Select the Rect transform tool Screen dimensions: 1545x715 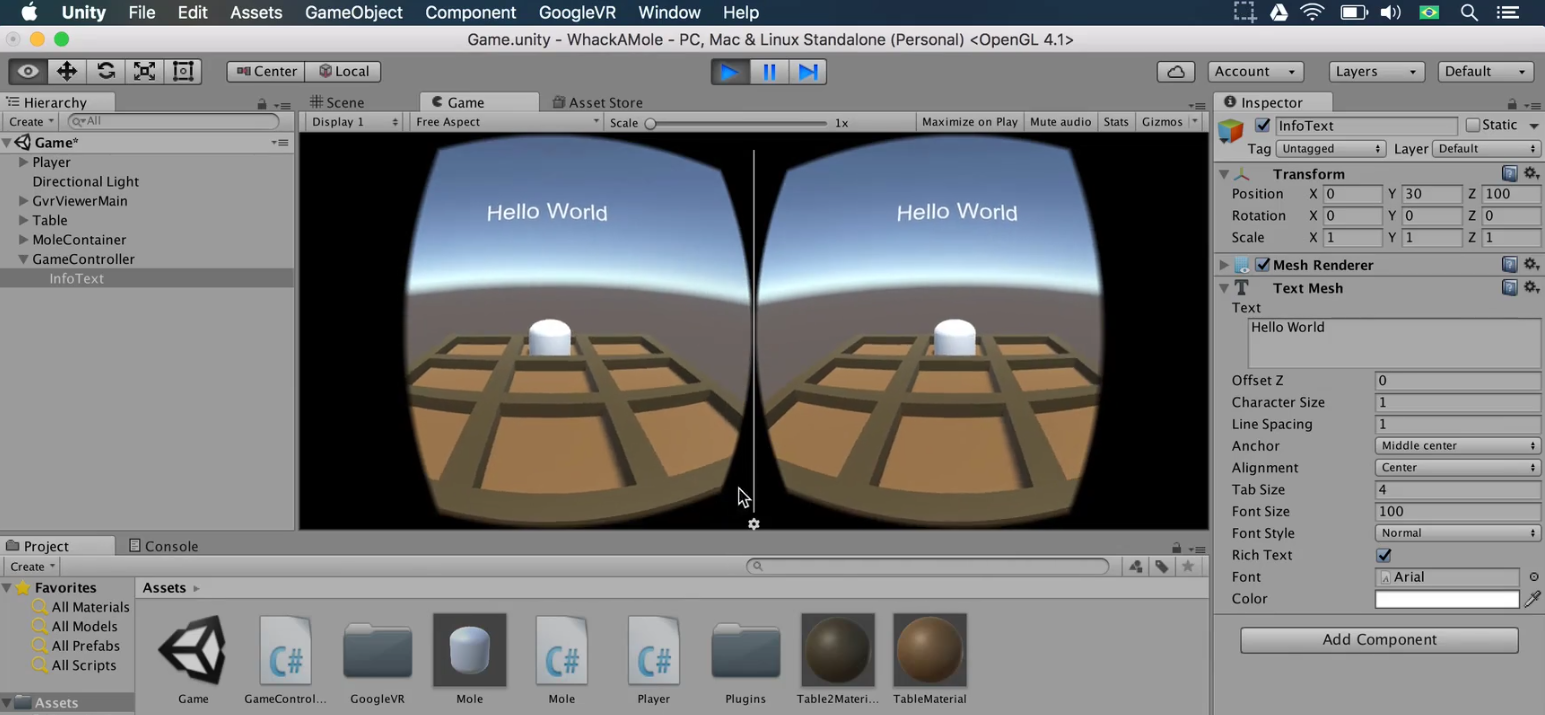(x=181, y=70)
